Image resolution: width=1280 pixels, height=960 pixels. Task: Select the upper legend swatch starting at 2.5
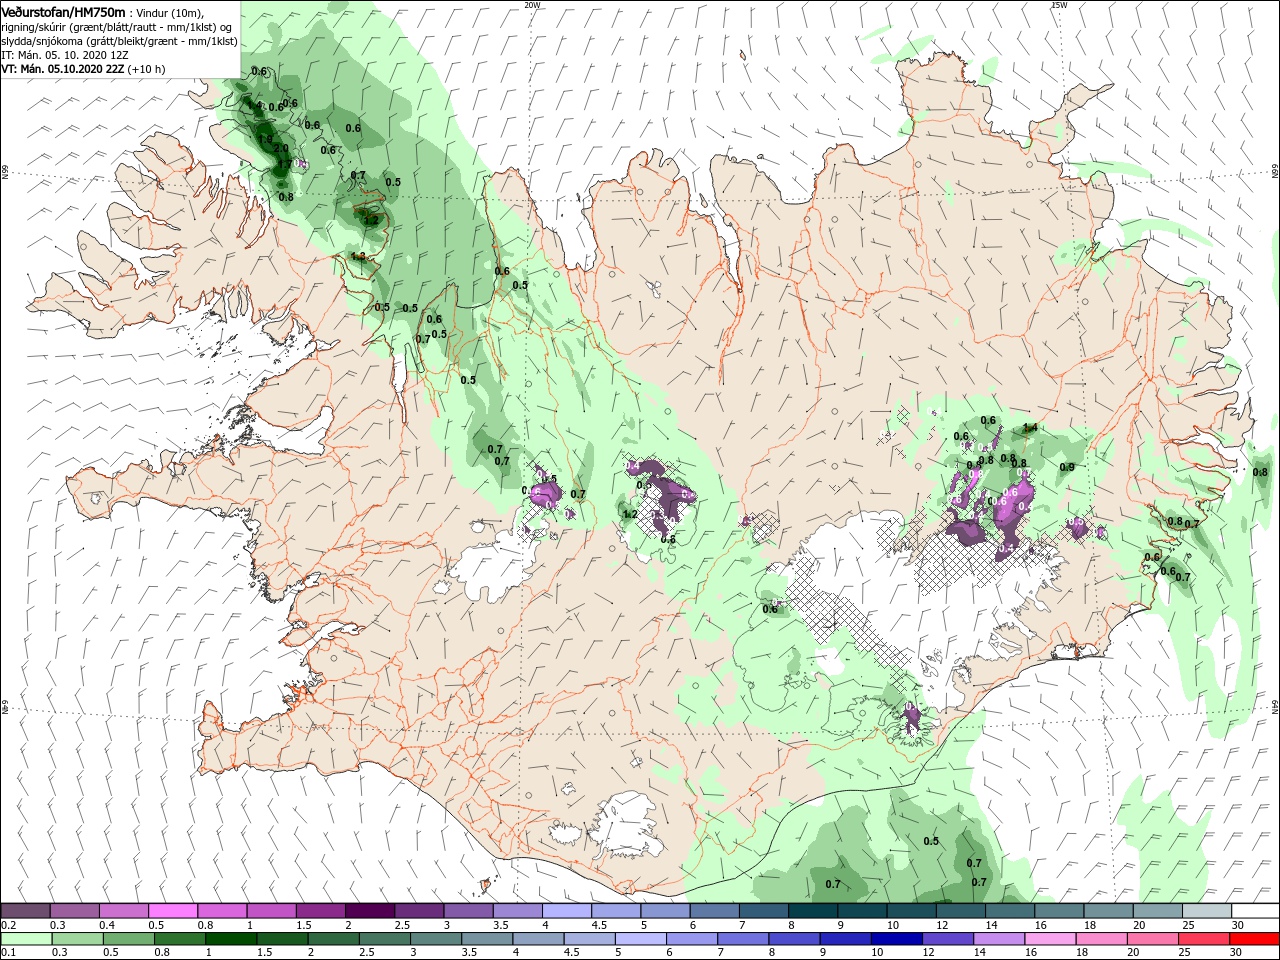coord(419,911)
